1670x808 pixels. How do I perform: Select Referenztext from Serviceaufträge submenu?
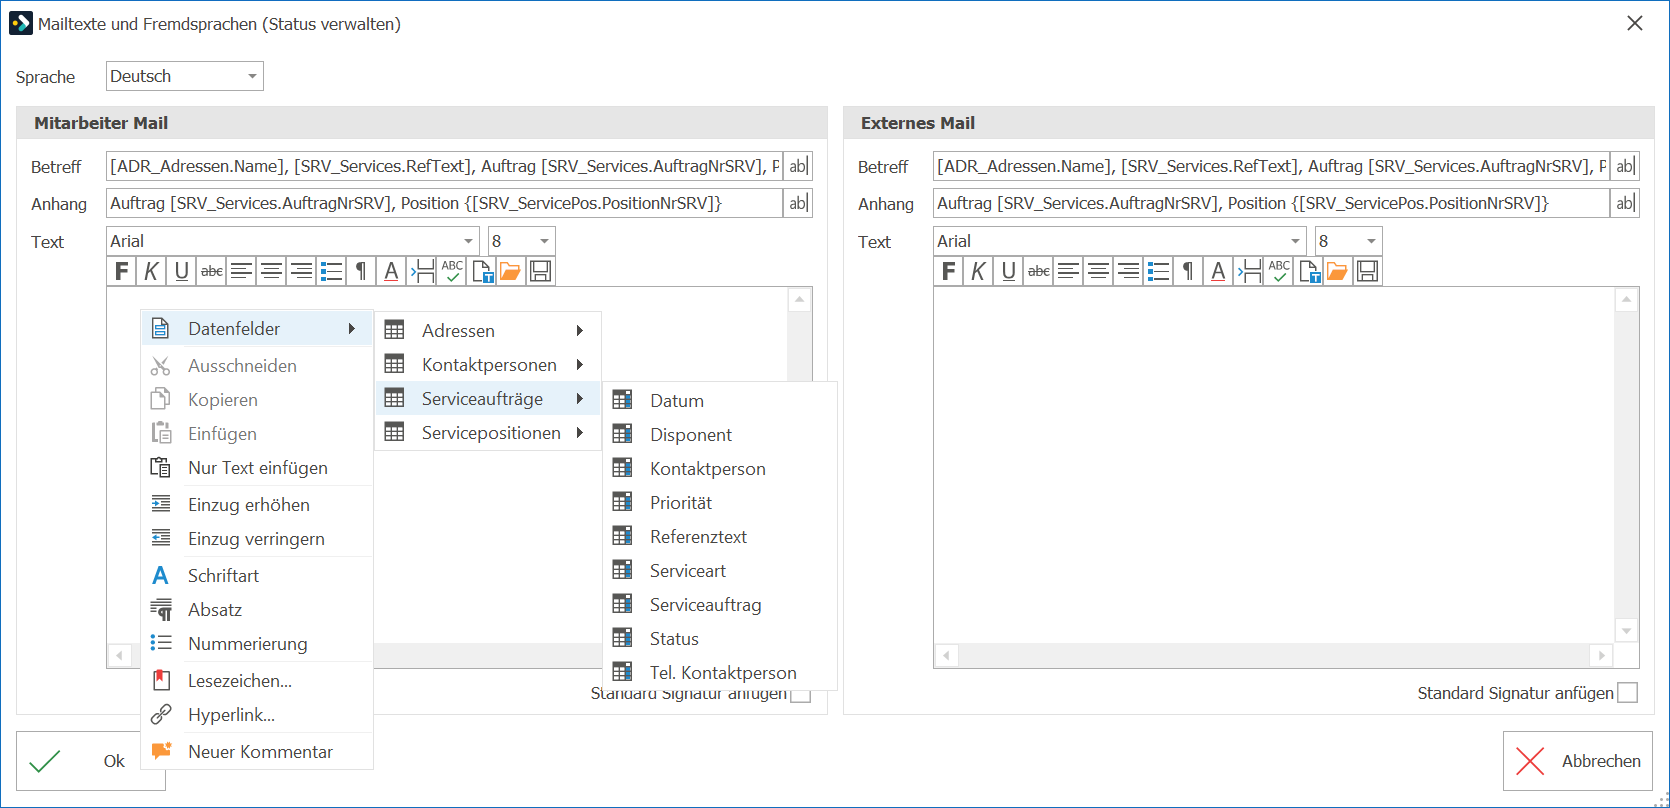click(720, 537)
